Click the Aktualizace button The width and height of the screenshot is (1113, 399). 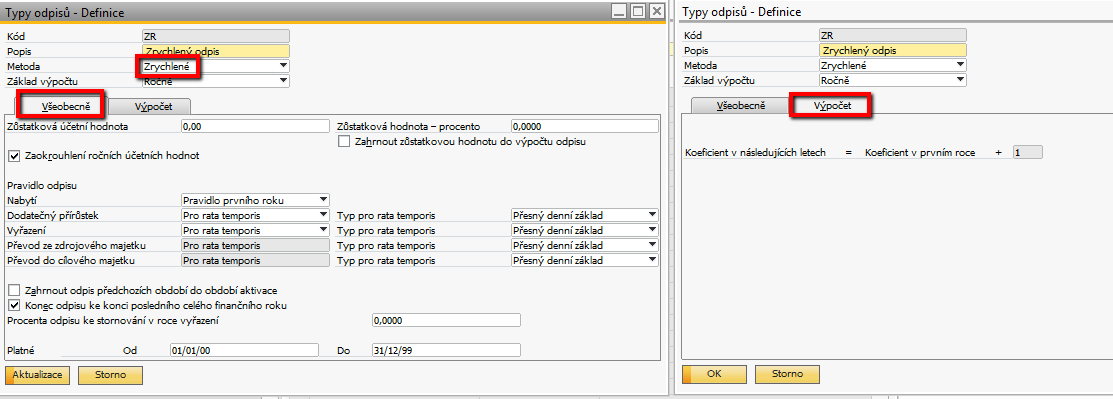point(38,374)
